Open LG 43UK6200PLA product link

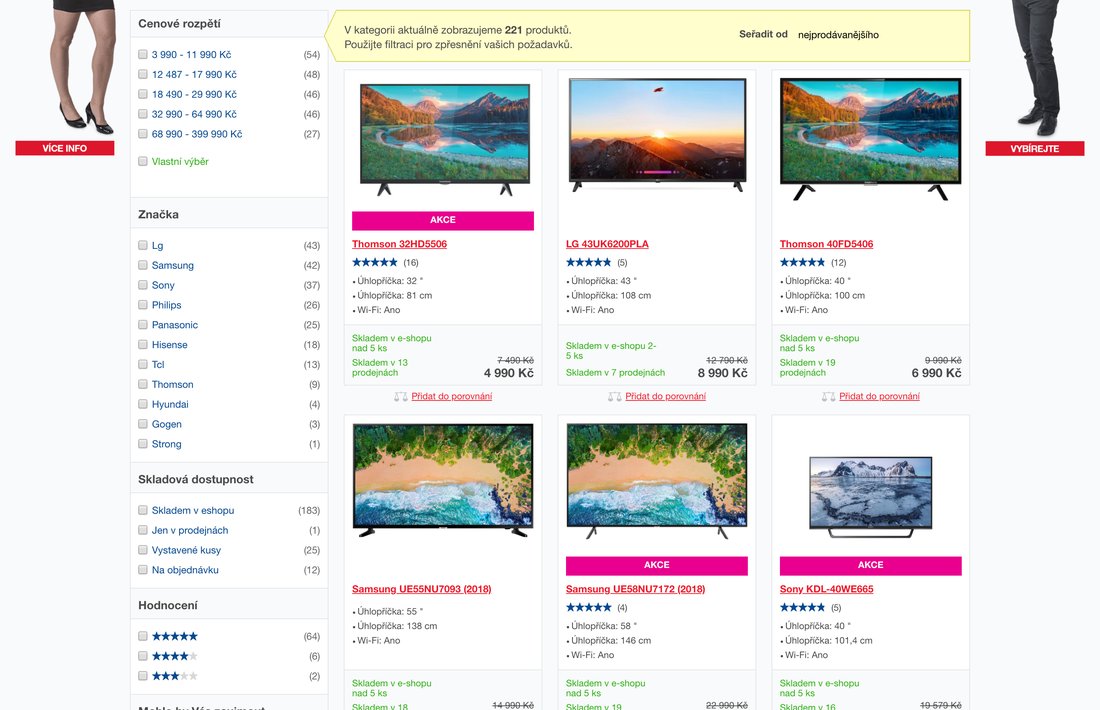(x=608, y=244)
